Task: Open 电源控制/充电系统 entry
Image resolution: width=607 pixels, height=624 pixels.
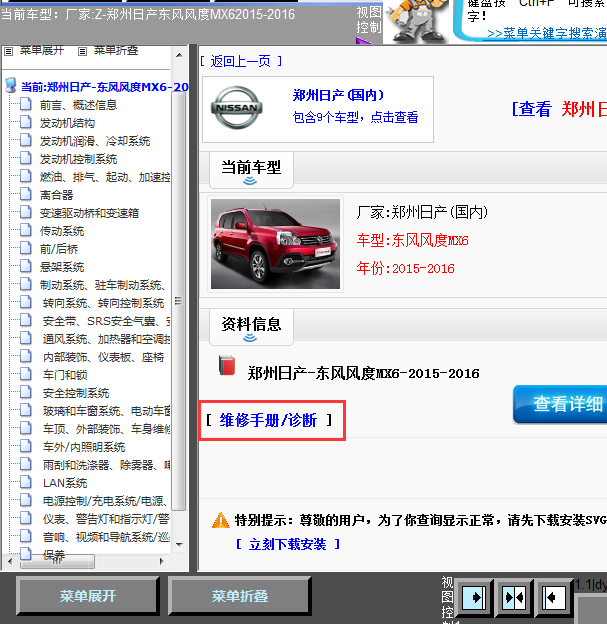Action: (x=105, y=501)
